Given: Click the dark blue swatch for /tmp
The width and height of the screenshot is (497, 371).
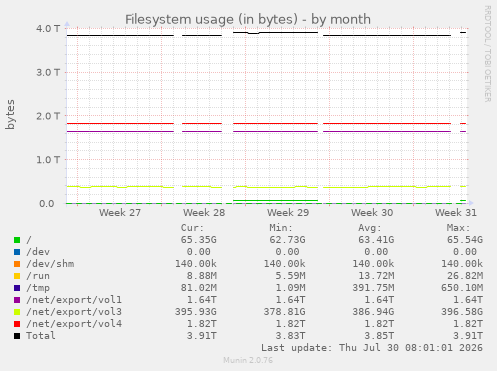Looking at the screenshot, I should point(17,288).
